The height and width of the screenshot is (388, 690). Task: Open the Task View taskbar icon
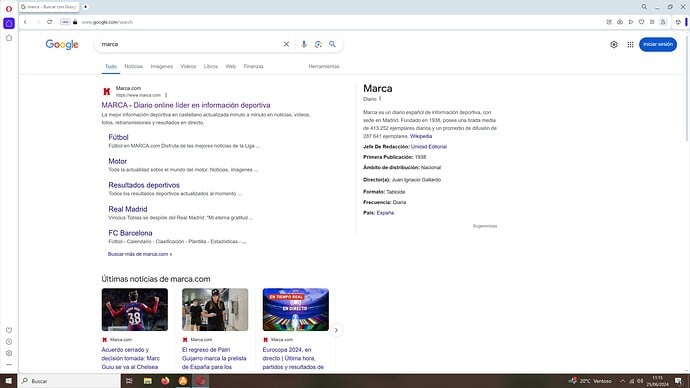129,381
